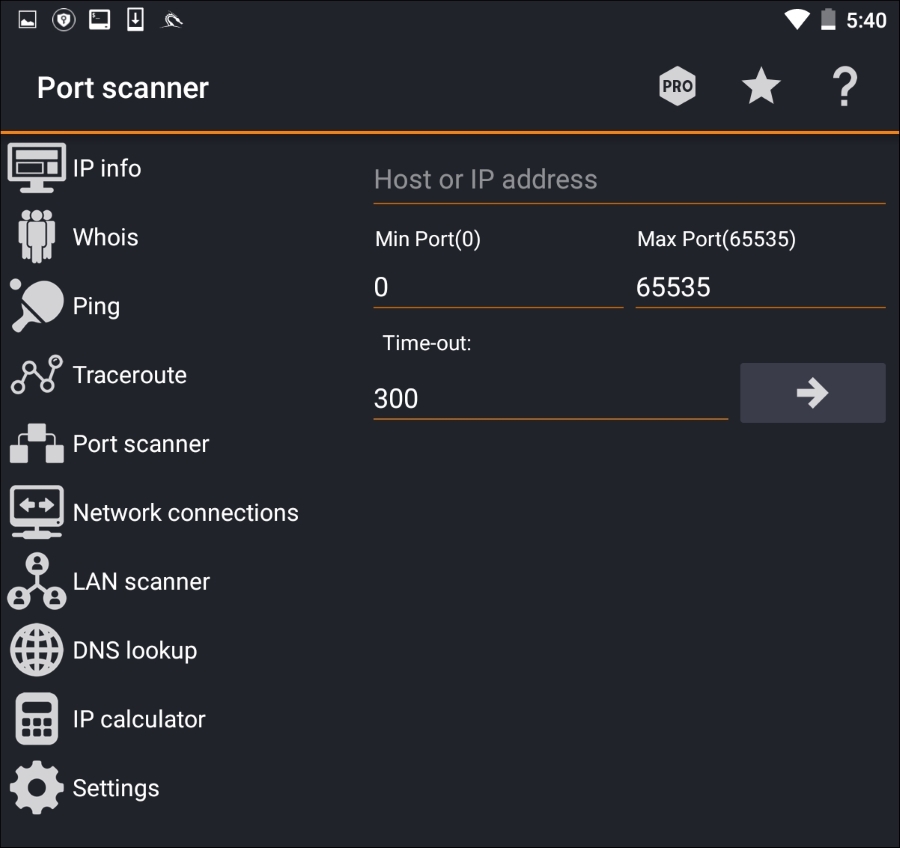Start the port scan with the arrow button
The width and height of the screenshot is (900, 848).
[813, 392]
